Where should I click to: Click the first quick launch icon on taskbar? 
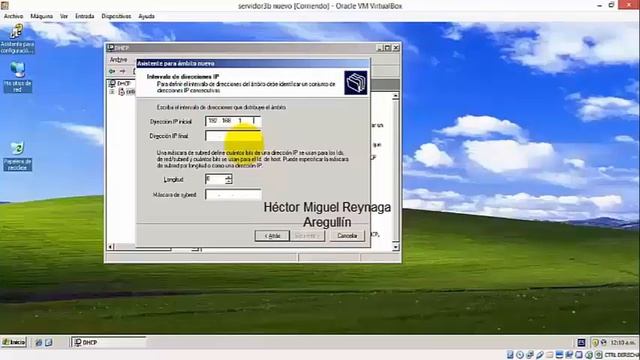[39, 342]
